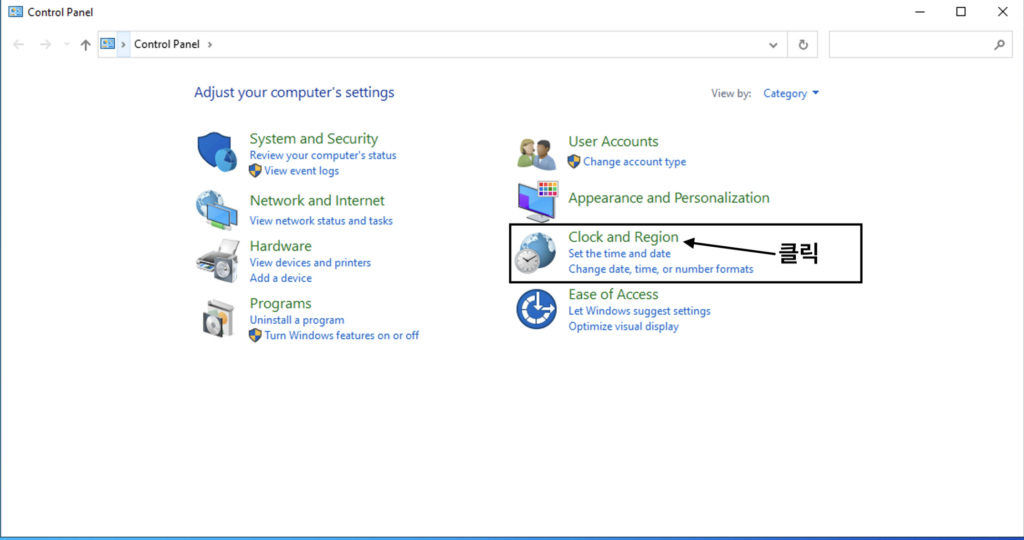The image size is (1024, 540).
Task: Open the View by Category dropdown
Action: coord(791,93)
